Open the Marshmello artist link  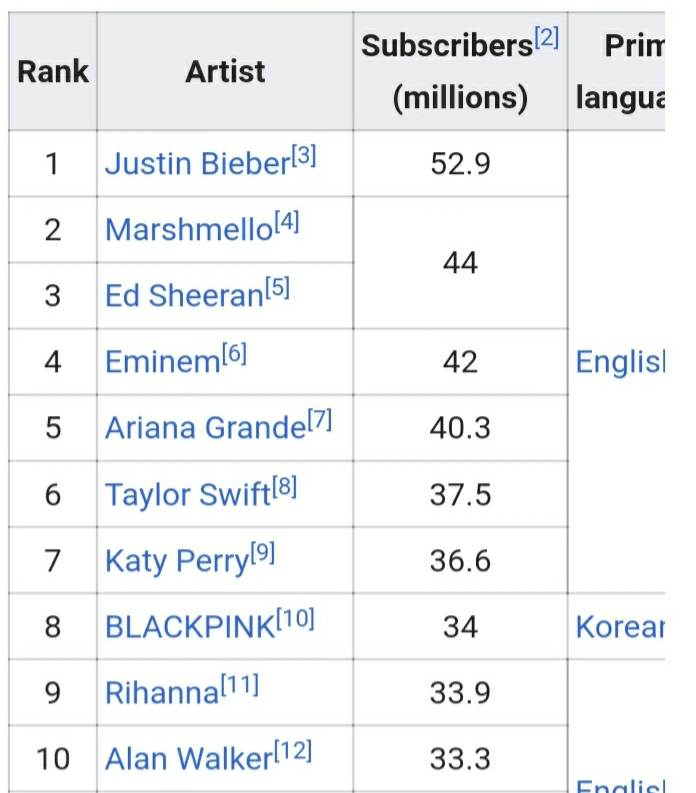(188, 230)
